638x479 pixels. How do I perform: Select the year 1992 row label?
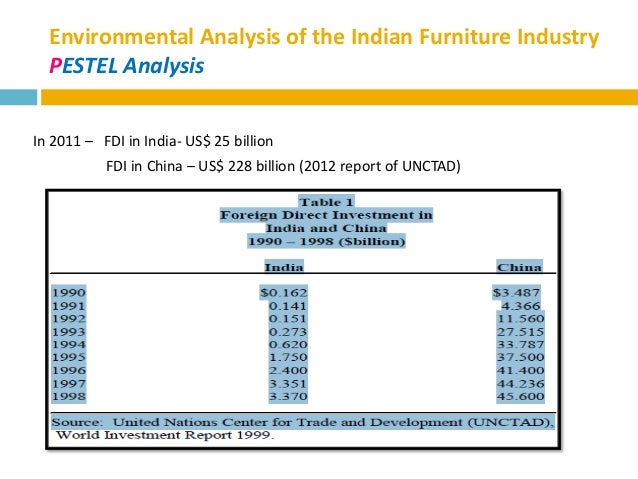[69, 319]
